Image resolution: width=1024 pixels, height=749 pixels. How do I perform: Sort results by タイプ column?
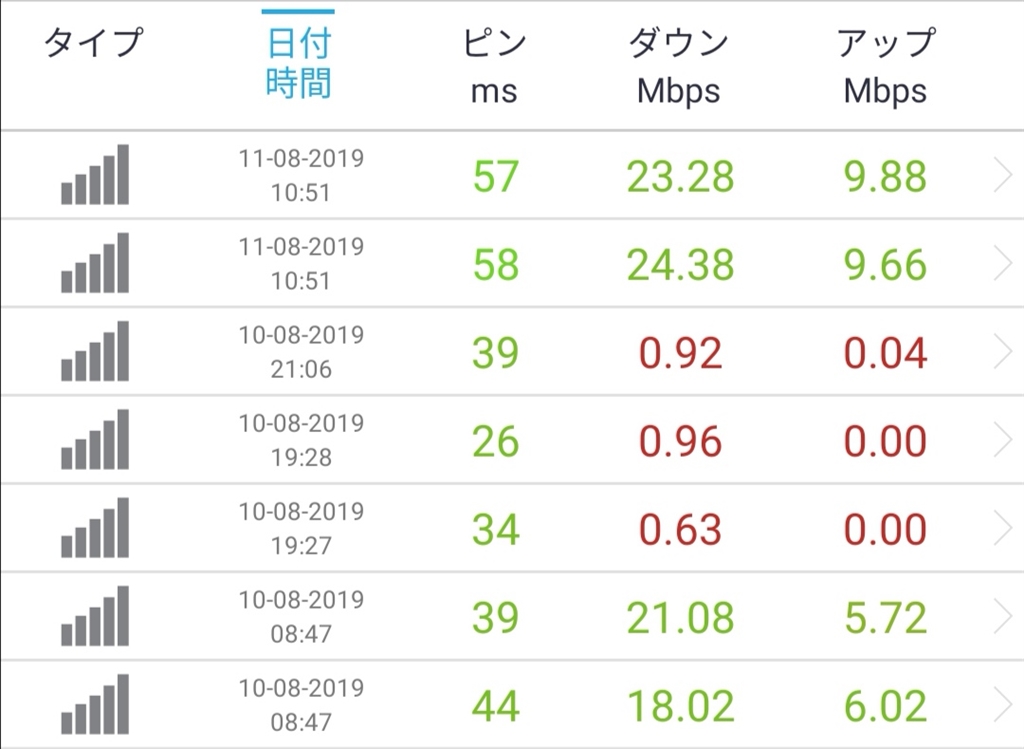[94, 44]
